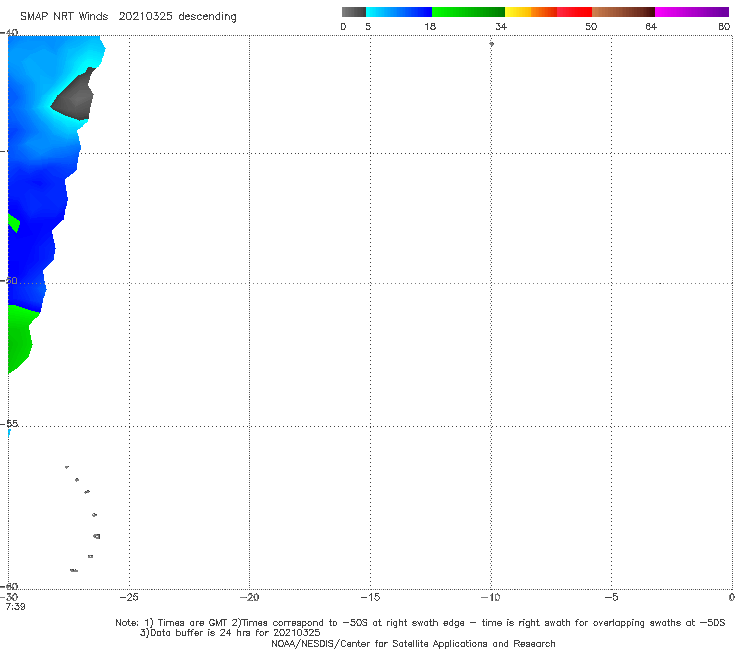This screenshot has height=650, width=740.
Task: Click the gray segment of the color bar
Action: [353, 12]
